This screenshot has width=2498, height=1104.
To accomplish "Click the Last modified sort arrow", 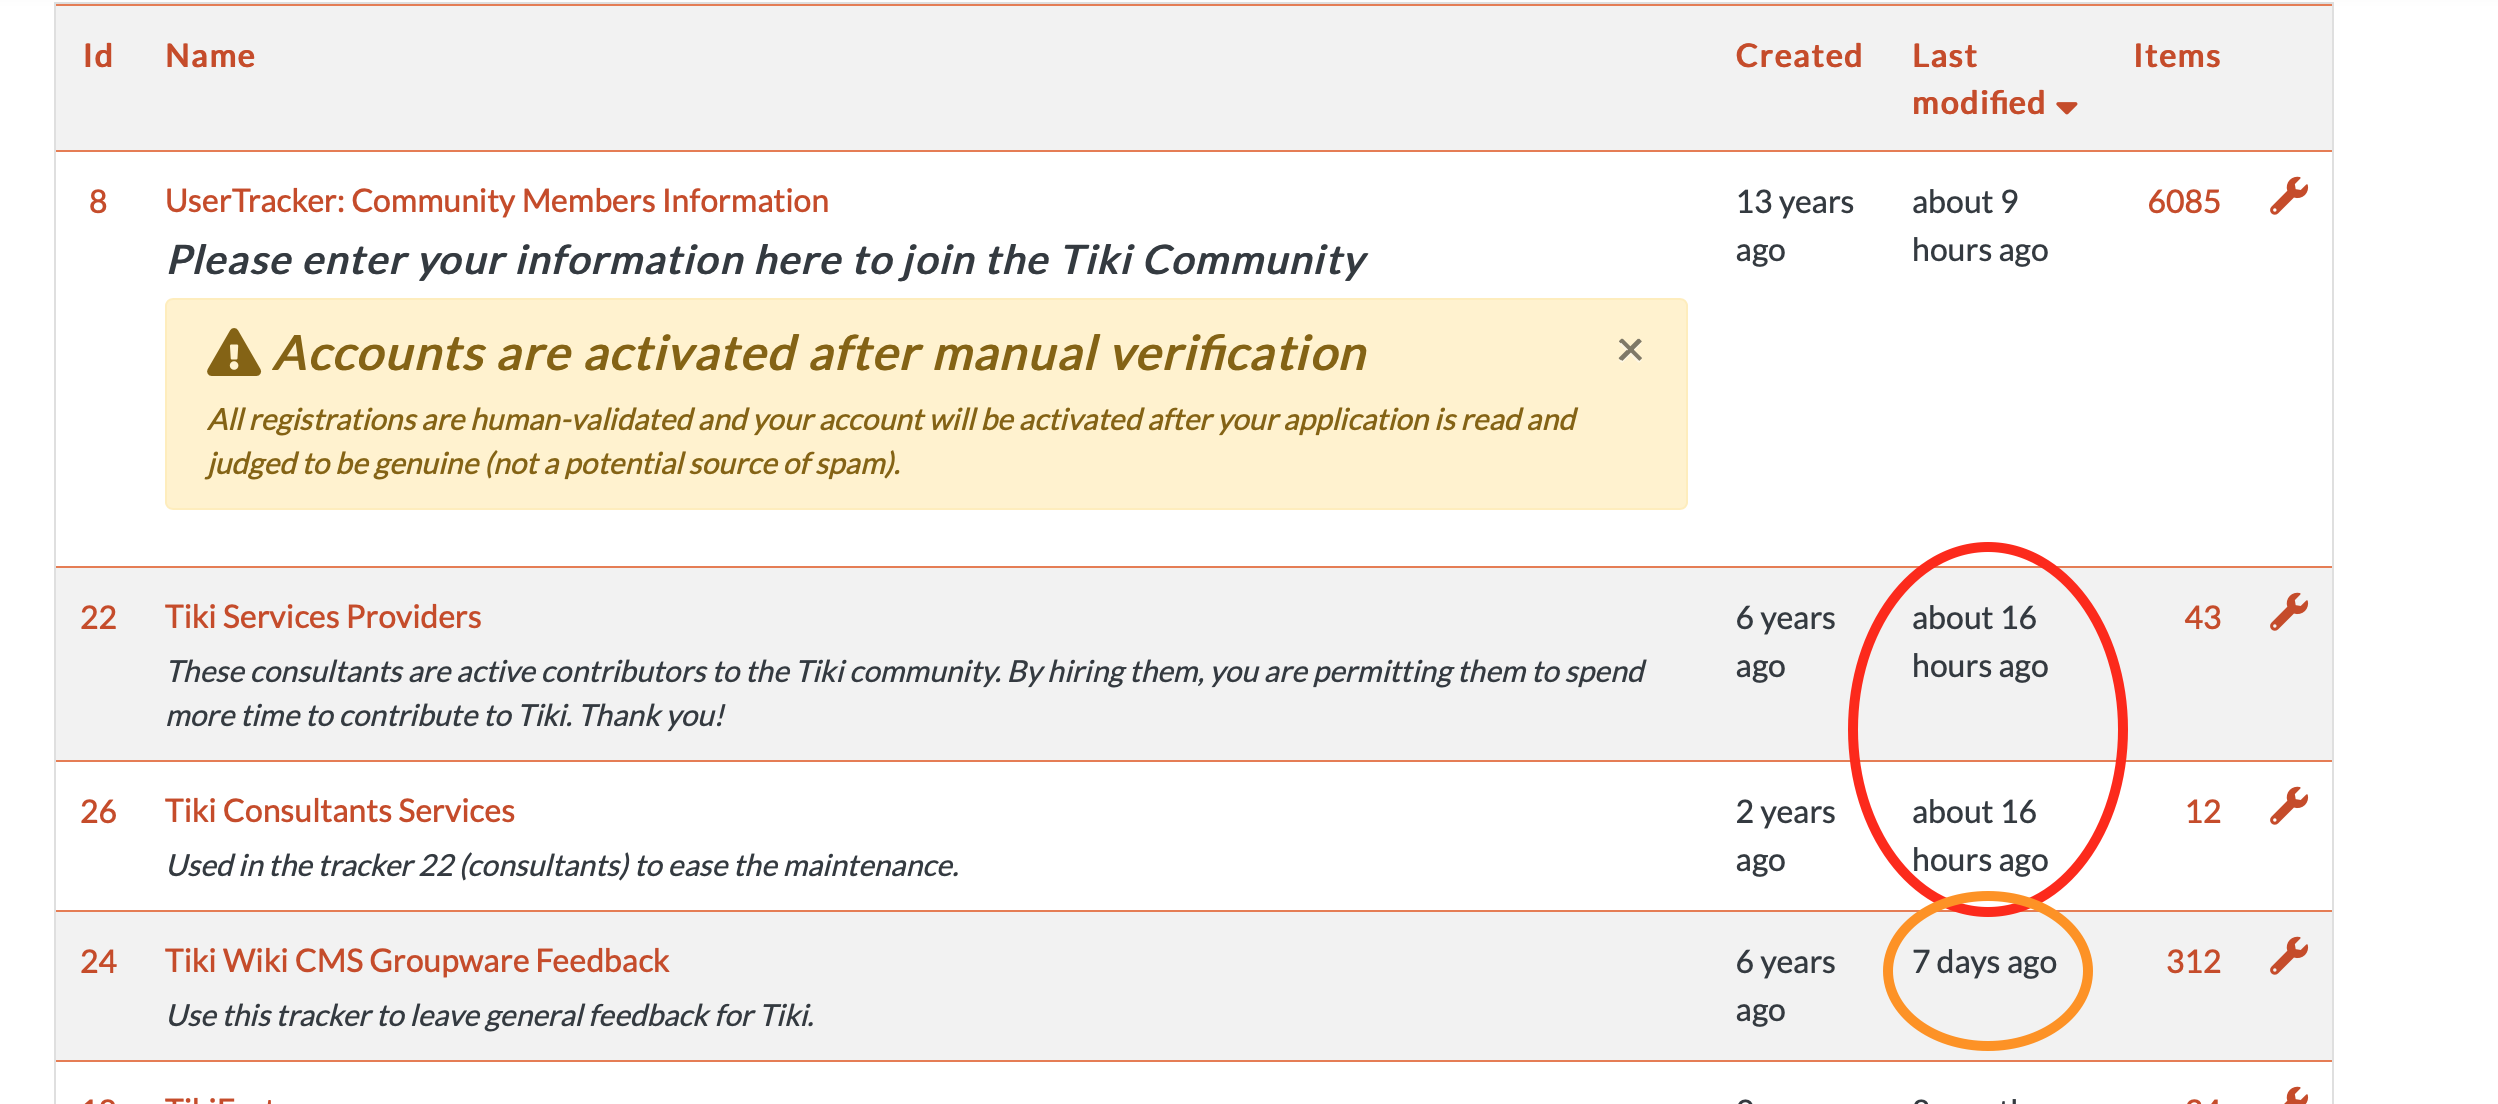I will 2067,107.
